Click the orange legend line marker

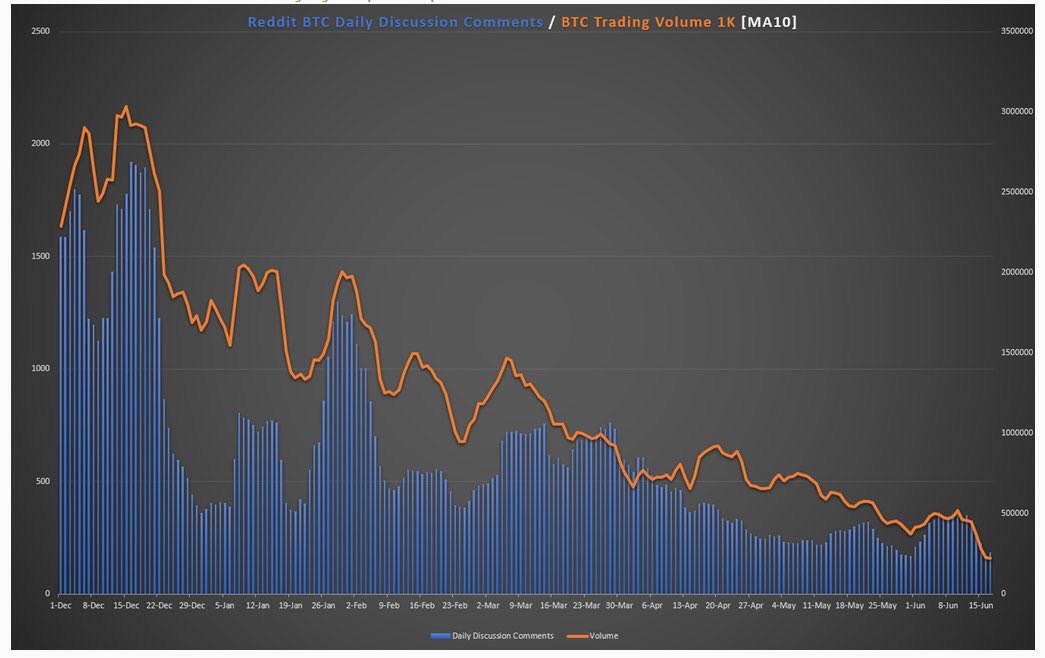click(577, 636)
